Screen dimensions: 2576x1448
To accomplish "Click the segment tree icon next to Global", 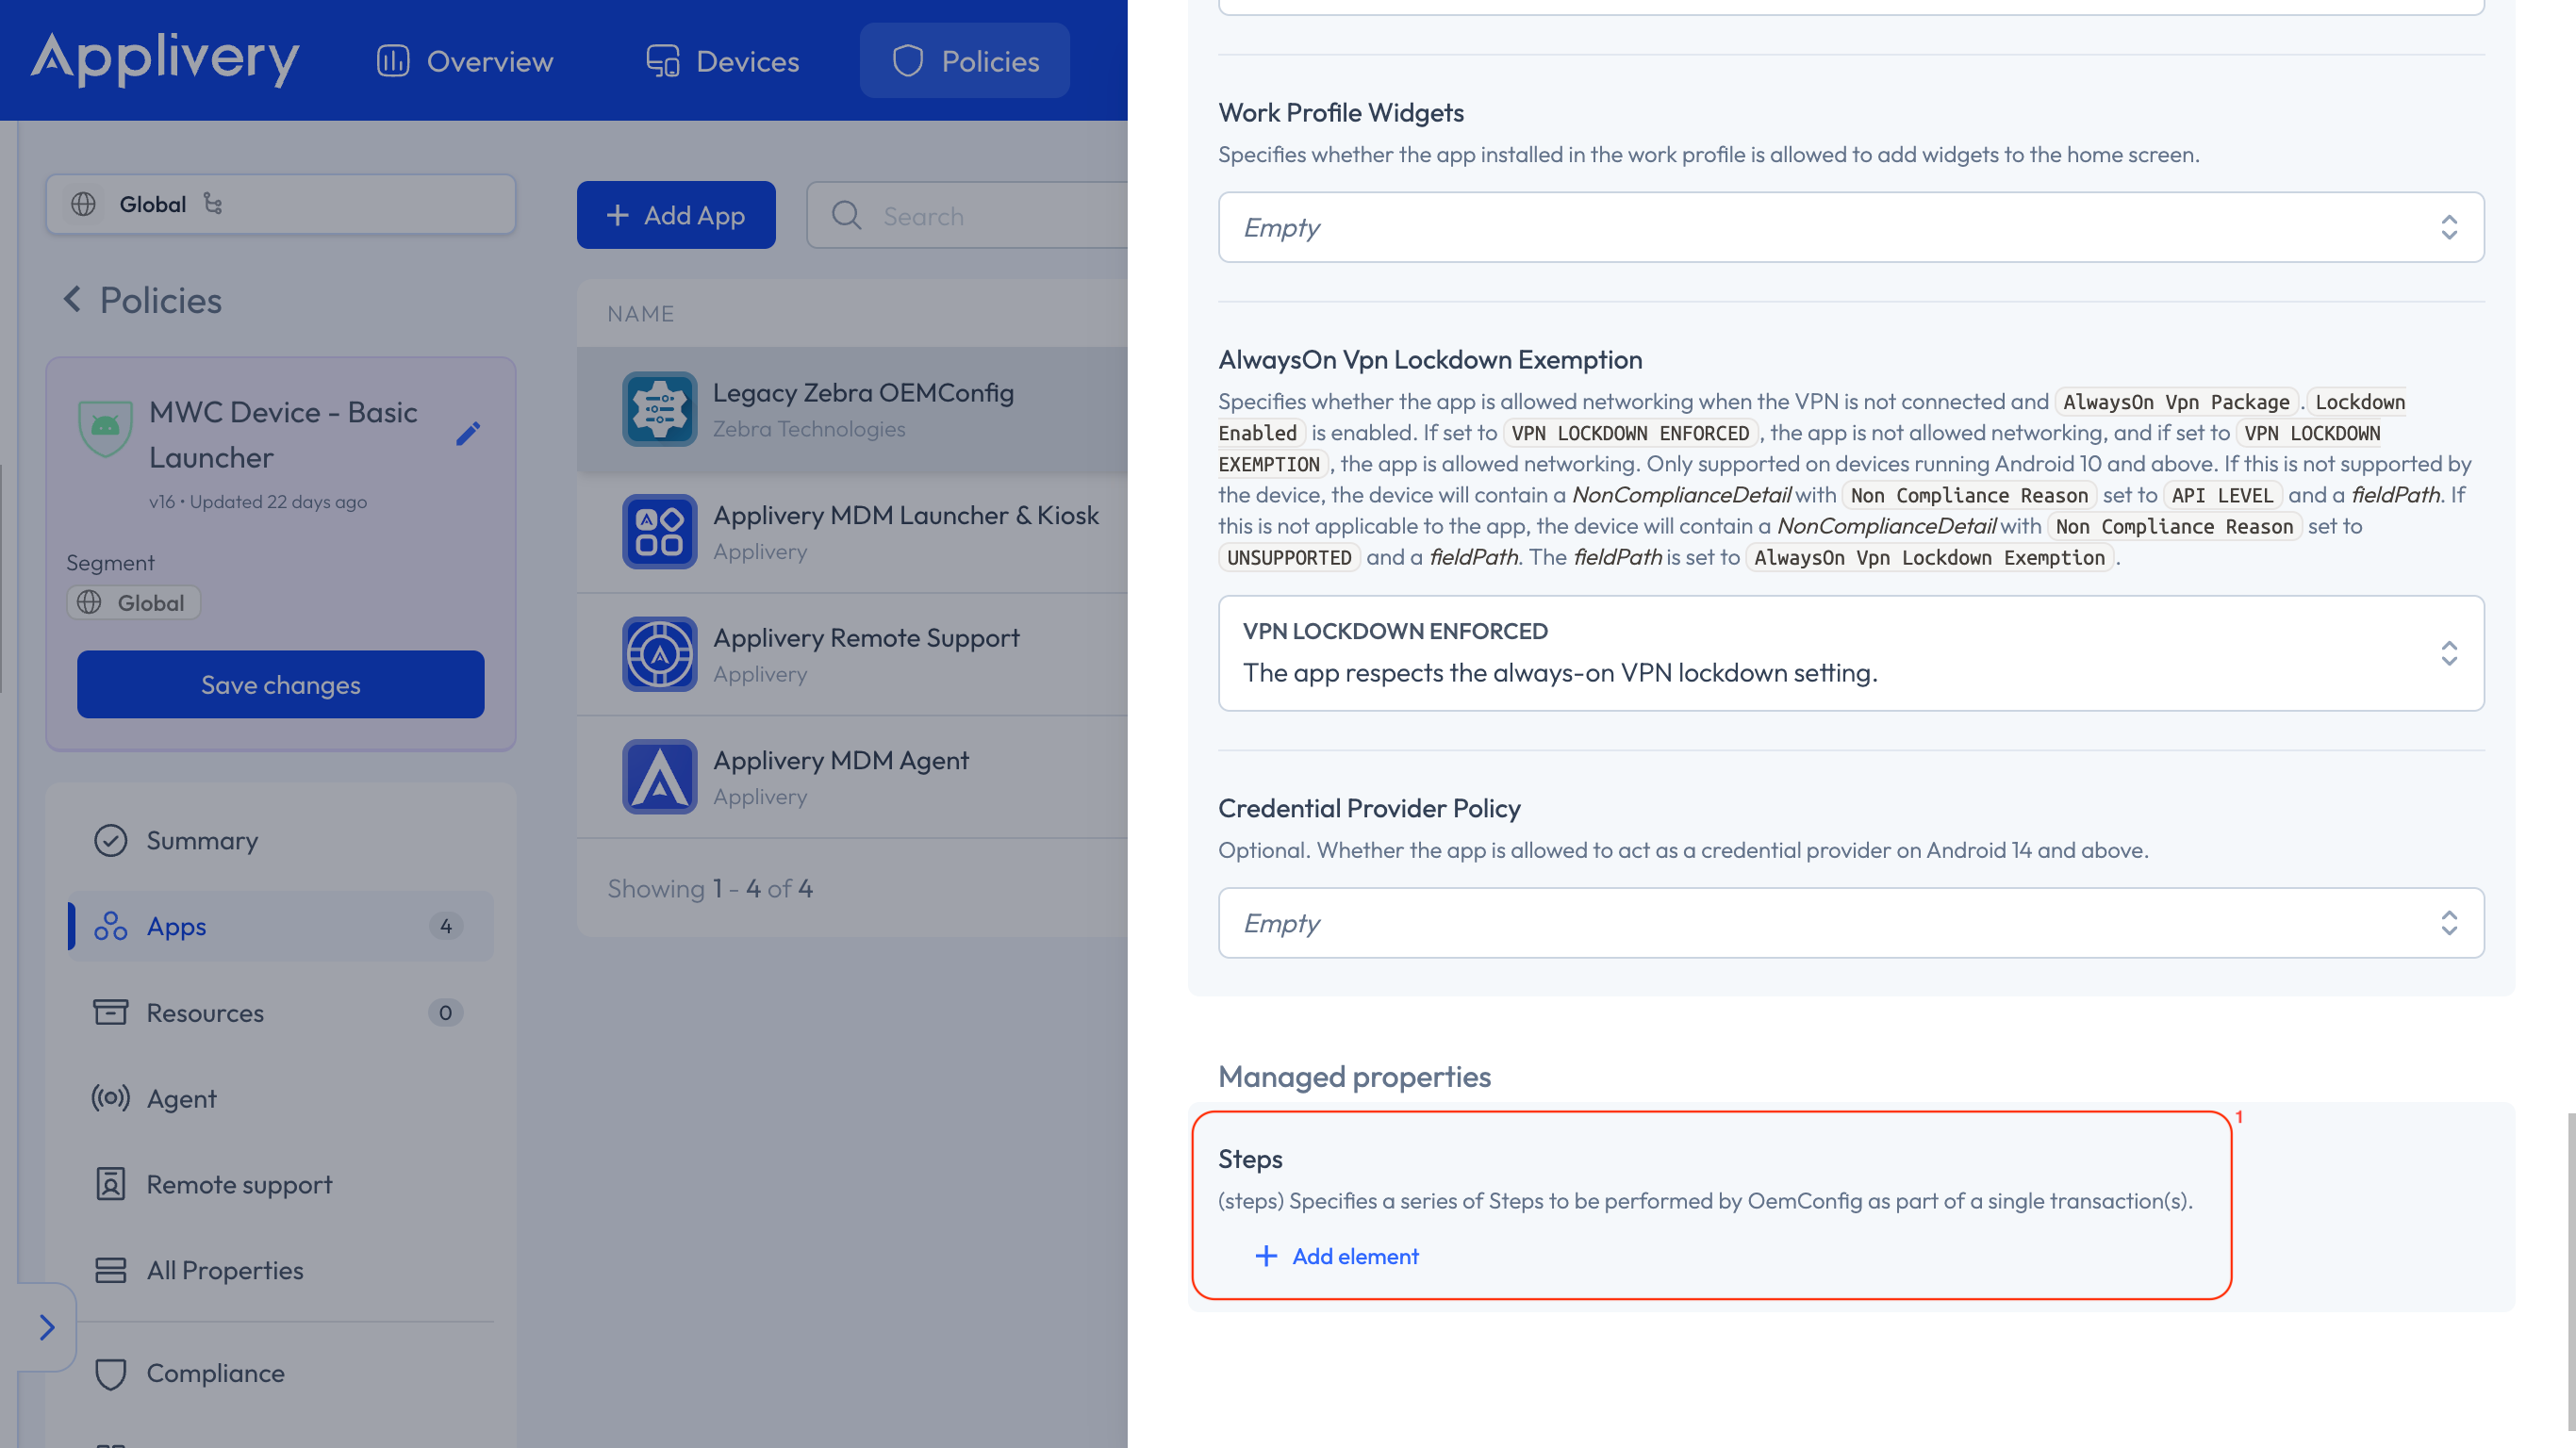I will (213, 204).
